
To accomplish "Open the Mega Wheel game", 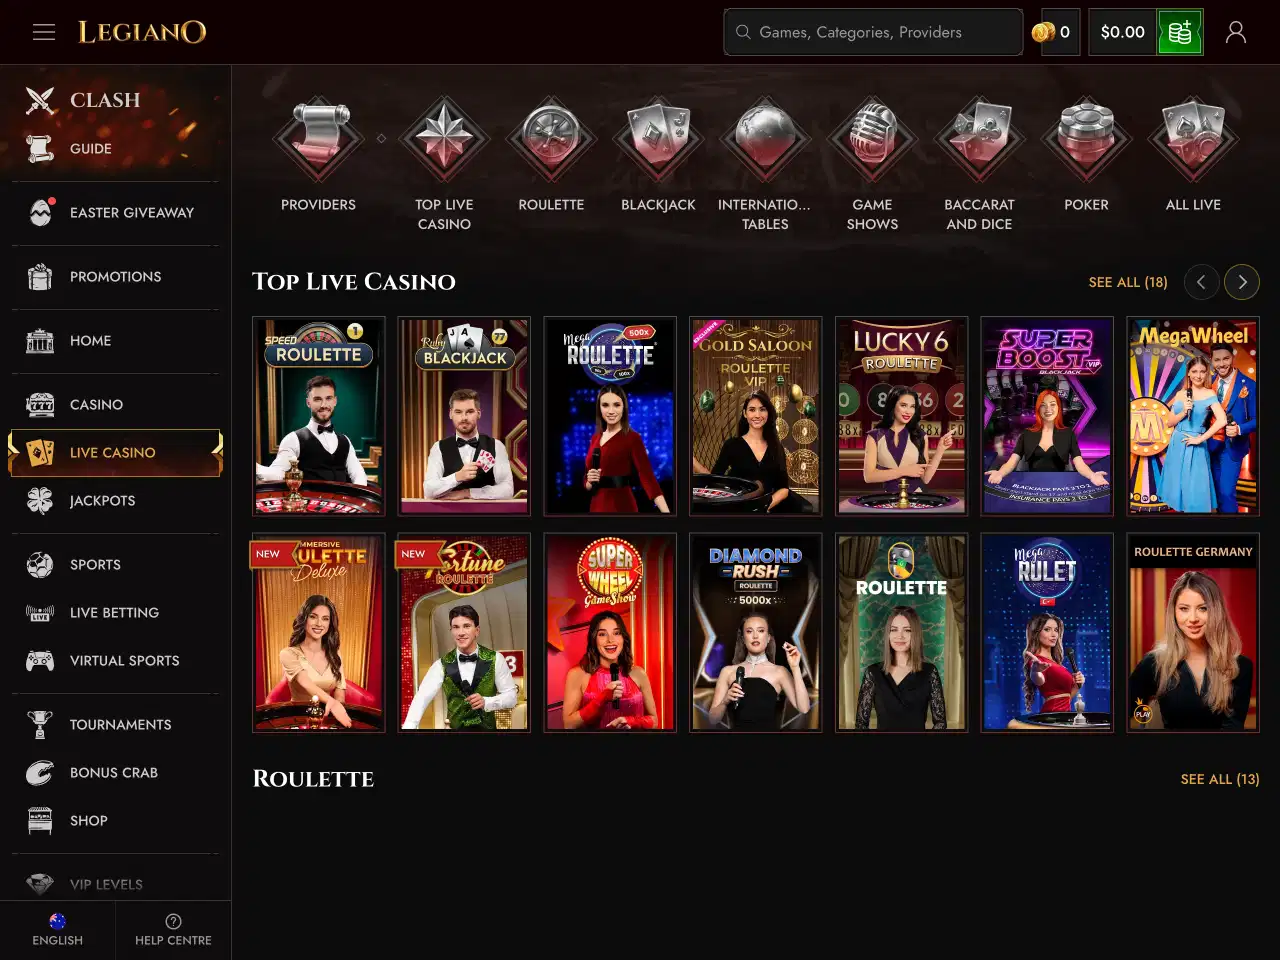I will click(x=1193, y=416).
